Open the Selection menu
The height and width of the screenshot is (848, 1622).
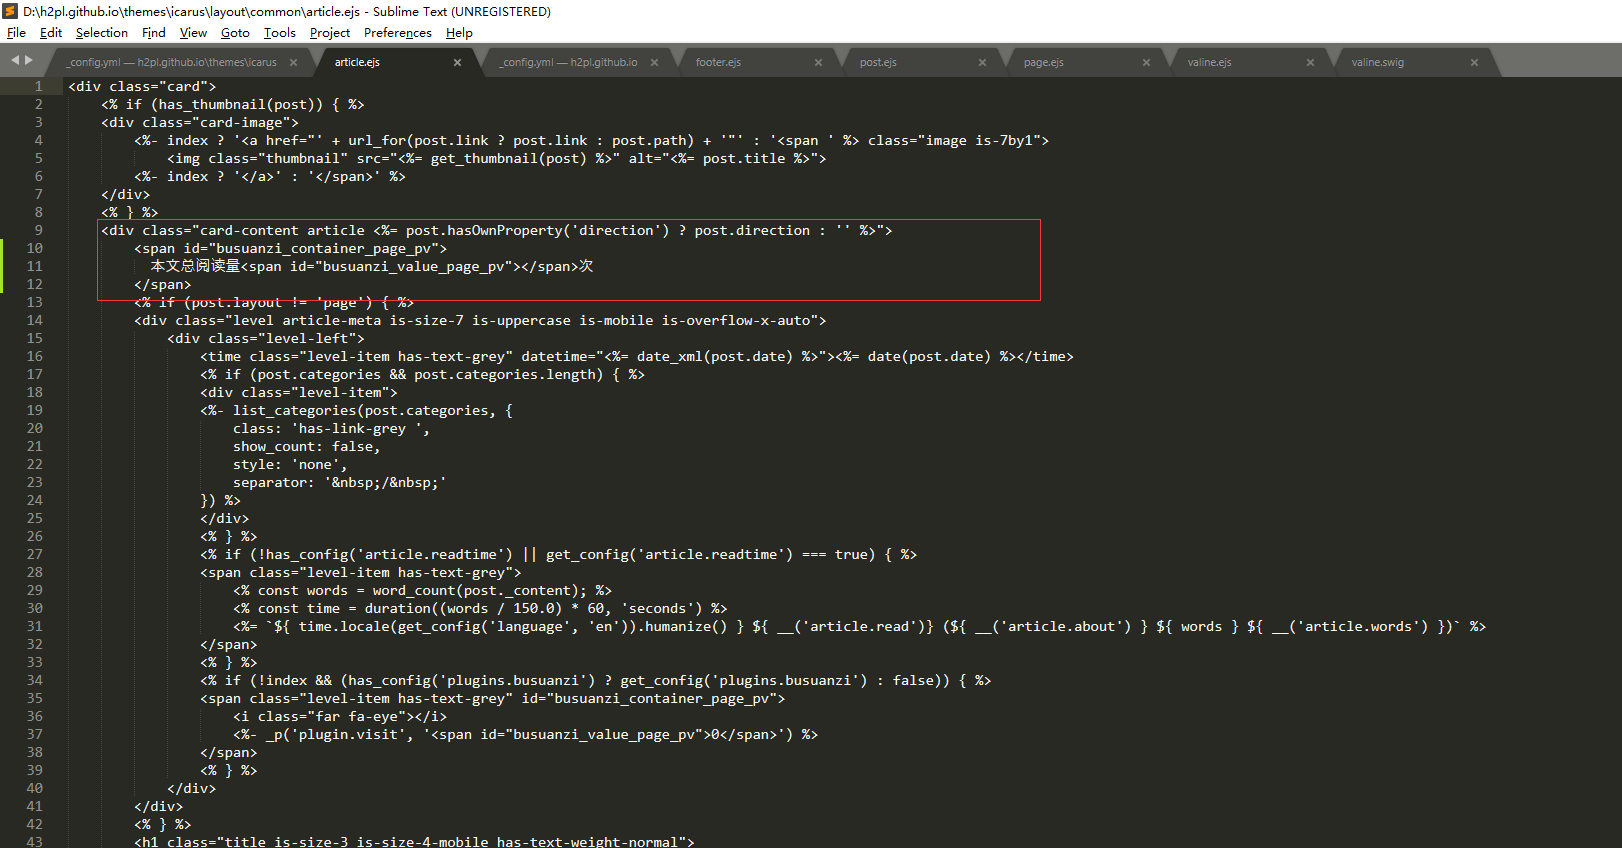click(101, 33)
